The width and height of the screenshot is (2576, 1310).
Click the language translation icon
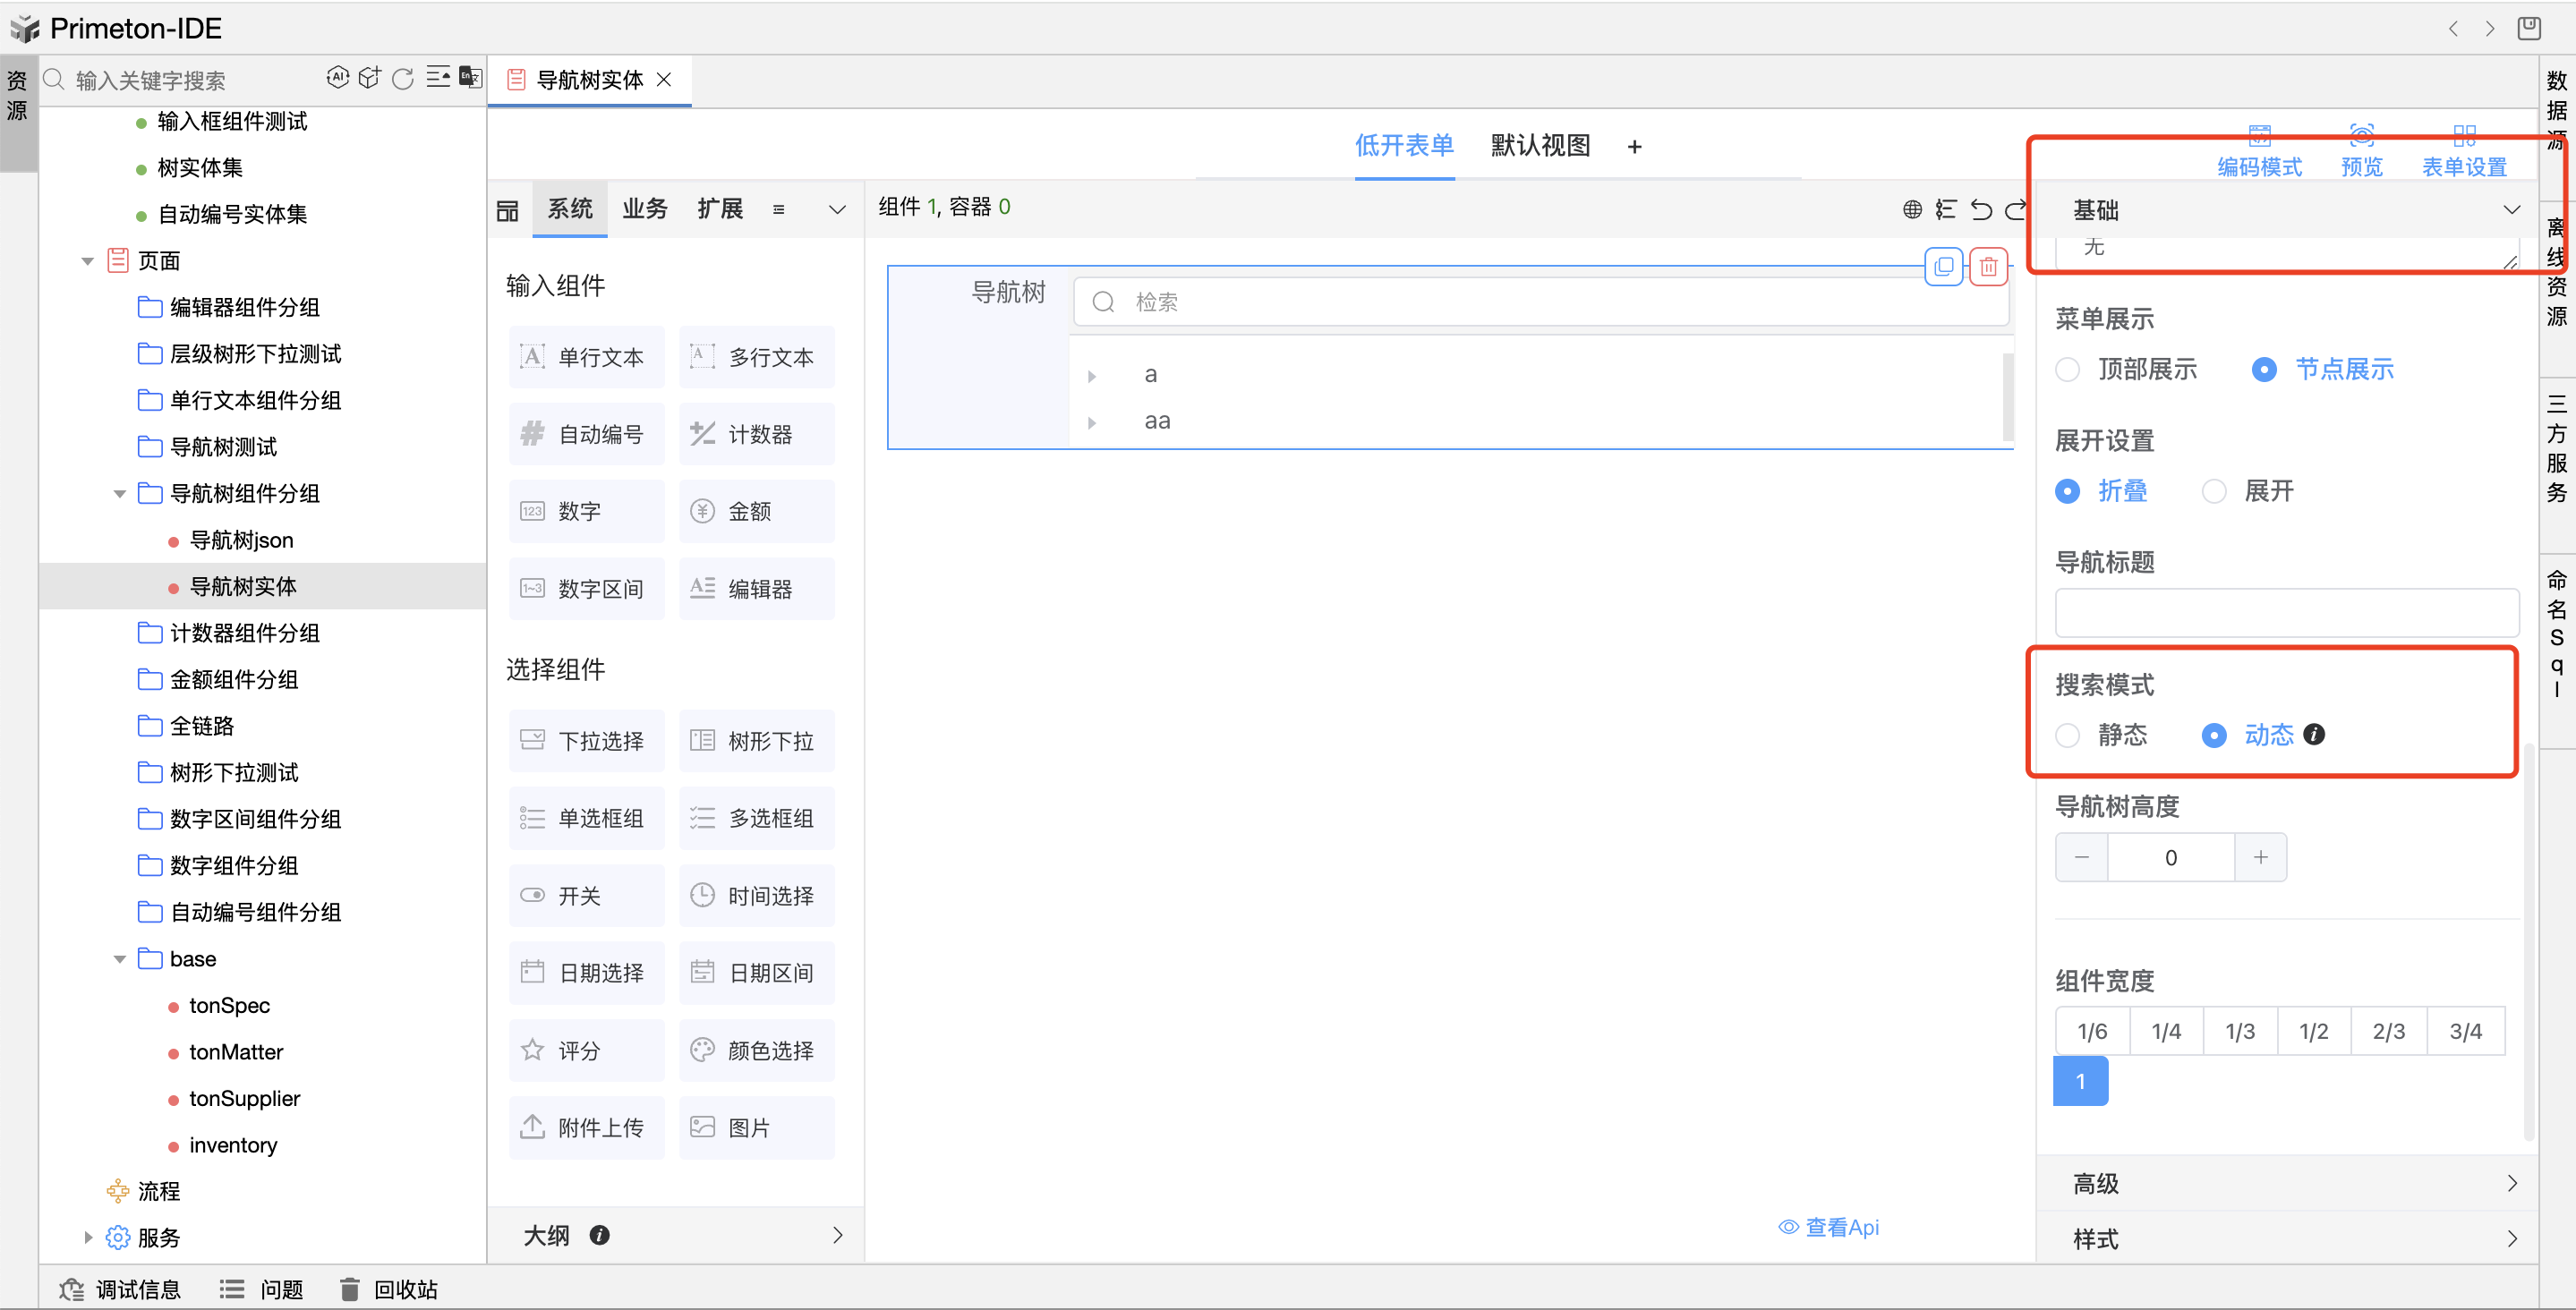click(470, 77)
